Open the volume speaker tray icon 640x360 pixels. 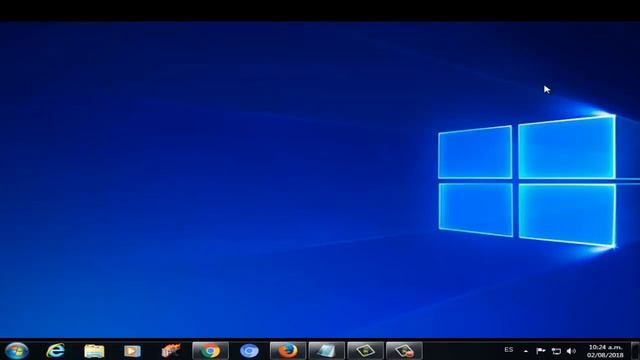tap(571, 351)
